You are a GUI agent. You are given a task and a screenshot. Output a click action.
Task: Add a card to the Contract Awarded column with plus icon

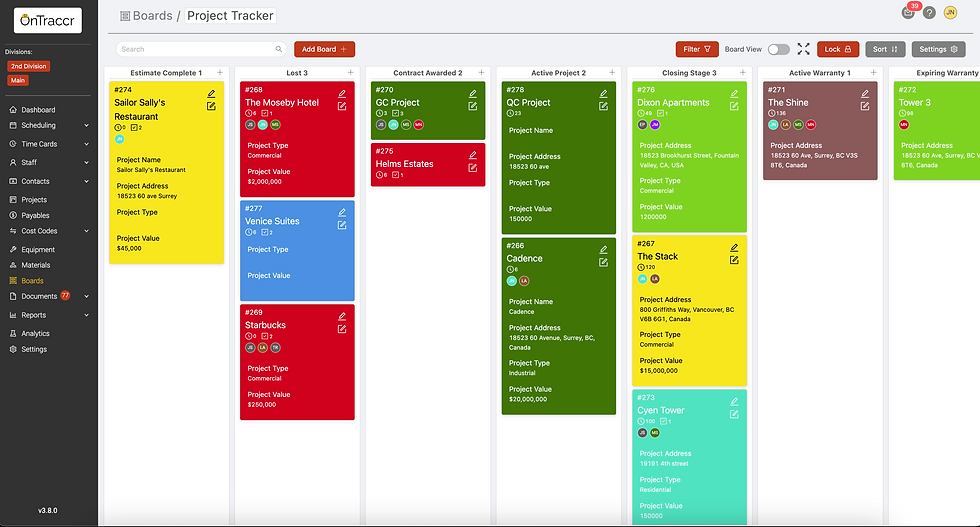tap(481, 73)
